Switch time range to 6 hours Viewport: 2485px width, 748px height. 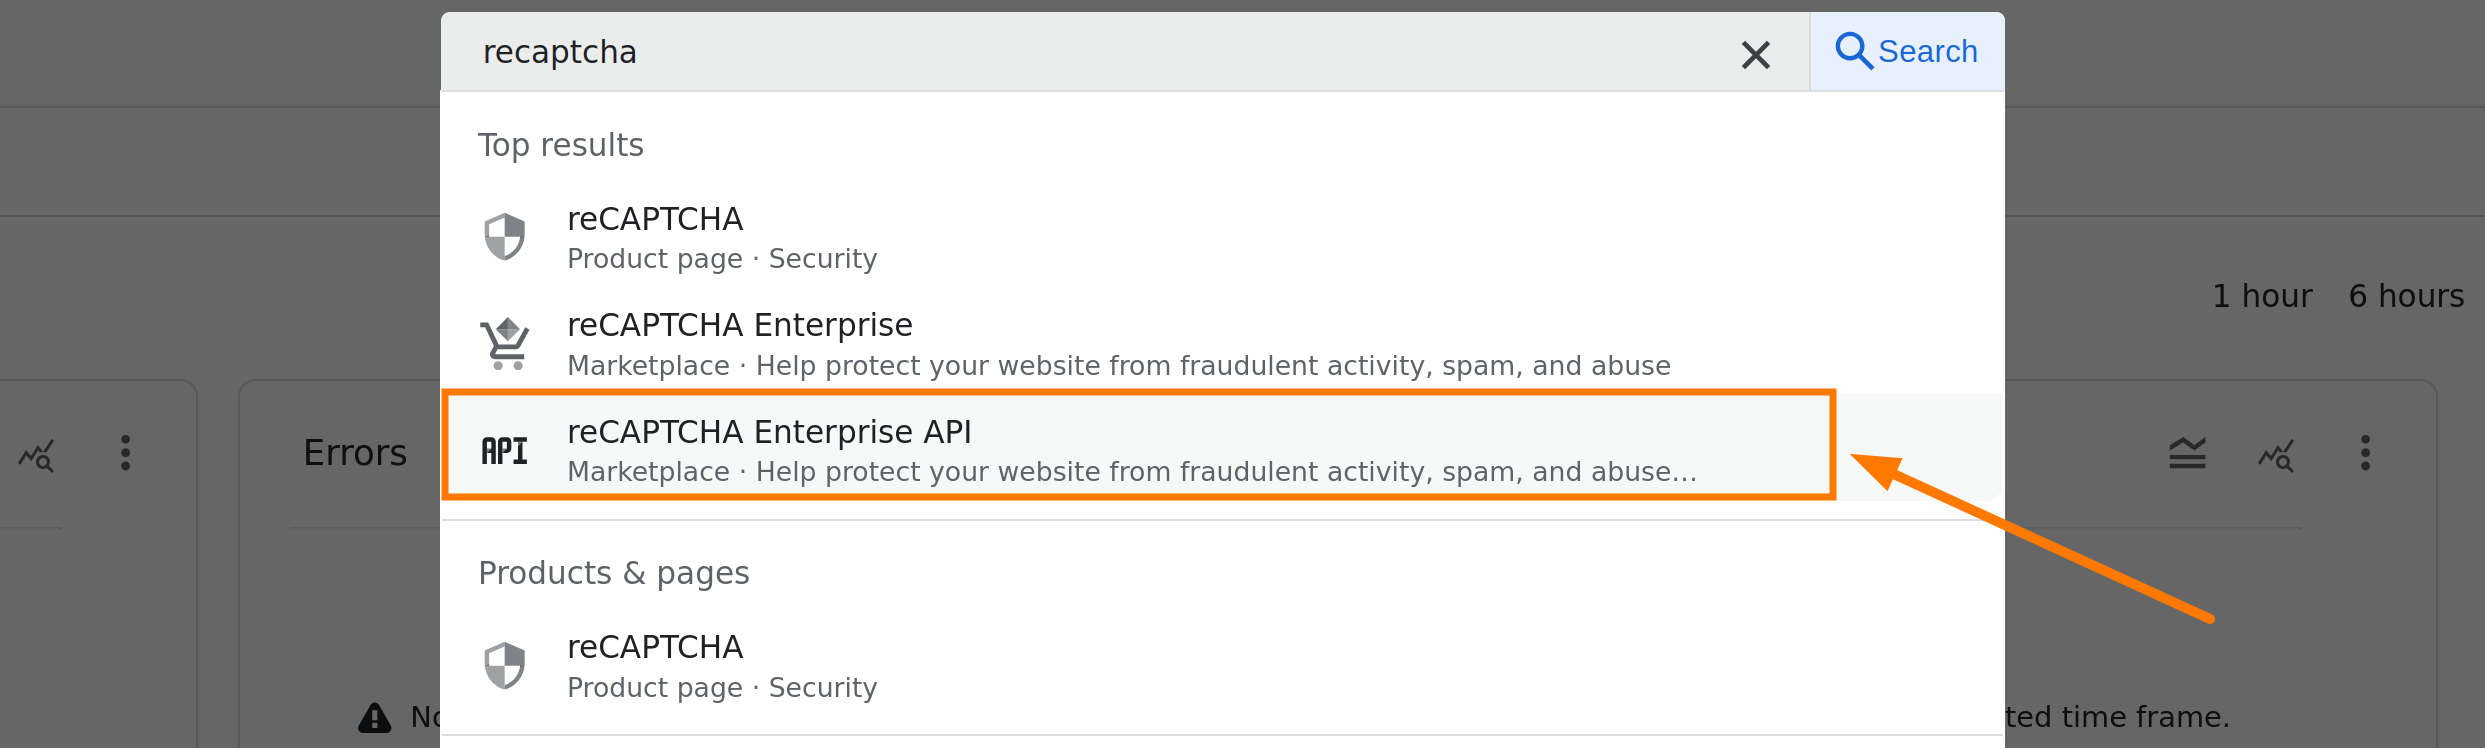(2406, 296)
